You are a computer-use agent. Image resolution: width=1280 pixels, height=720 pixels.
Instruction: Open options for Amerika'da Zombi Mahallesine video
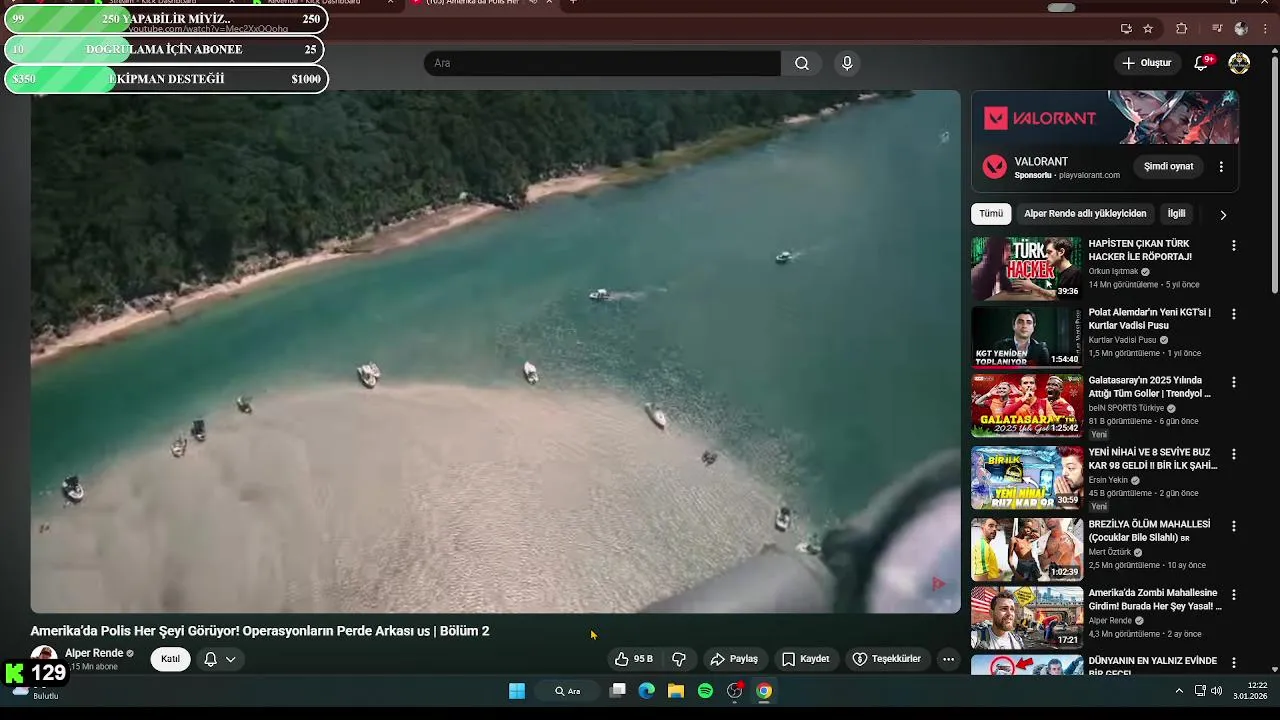pyautogui.click(x=1233, y=595)
